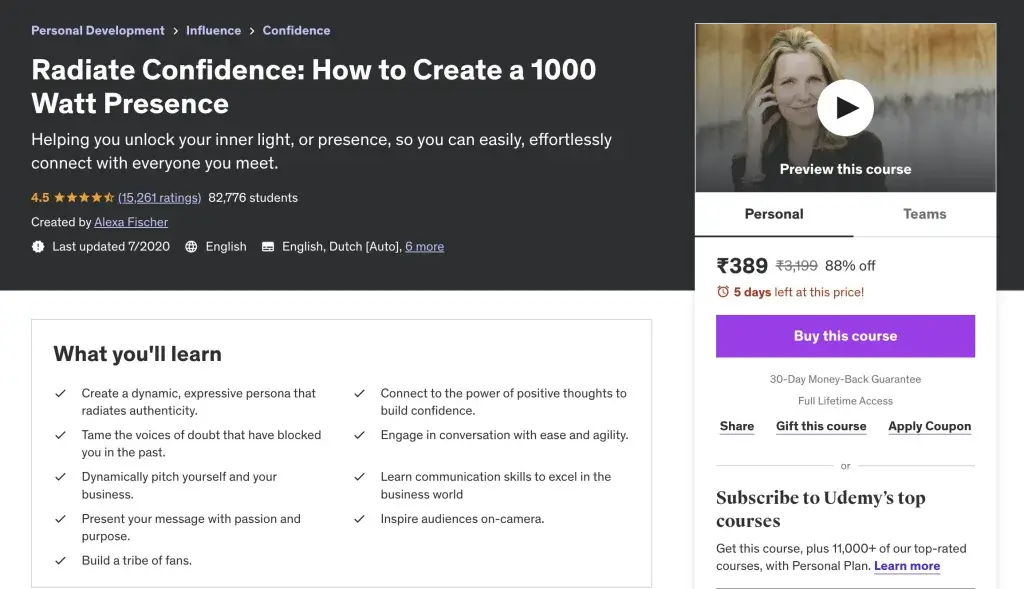1024x589 pixels.
Task: Click the alarm clock price timer icon
Action: 723,292
